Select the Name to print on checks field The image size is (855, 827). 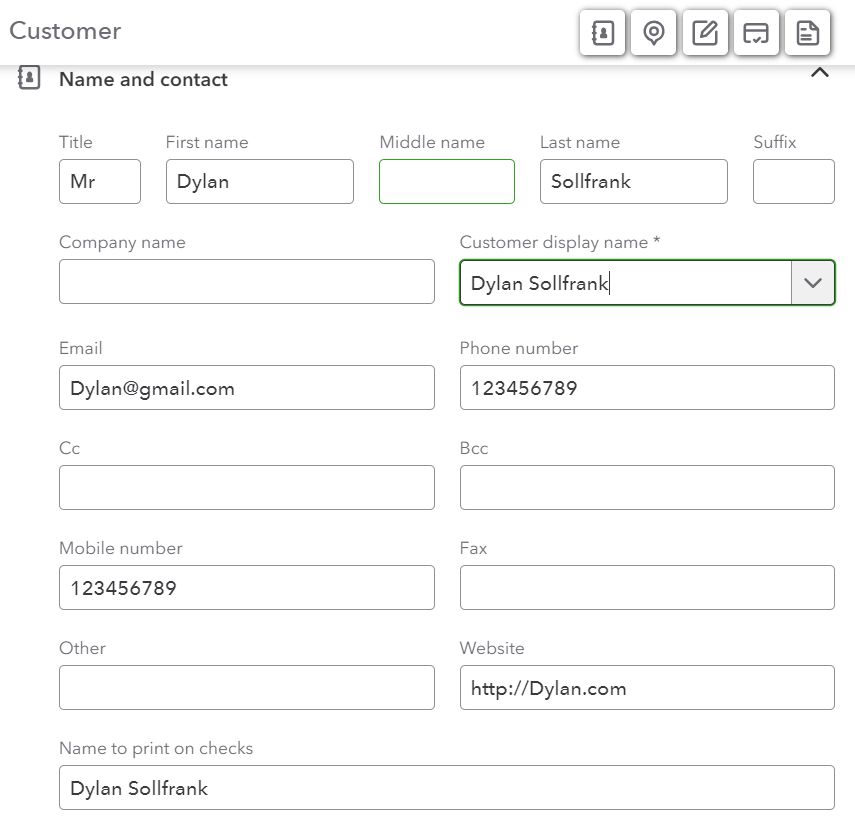coord(447,787)
